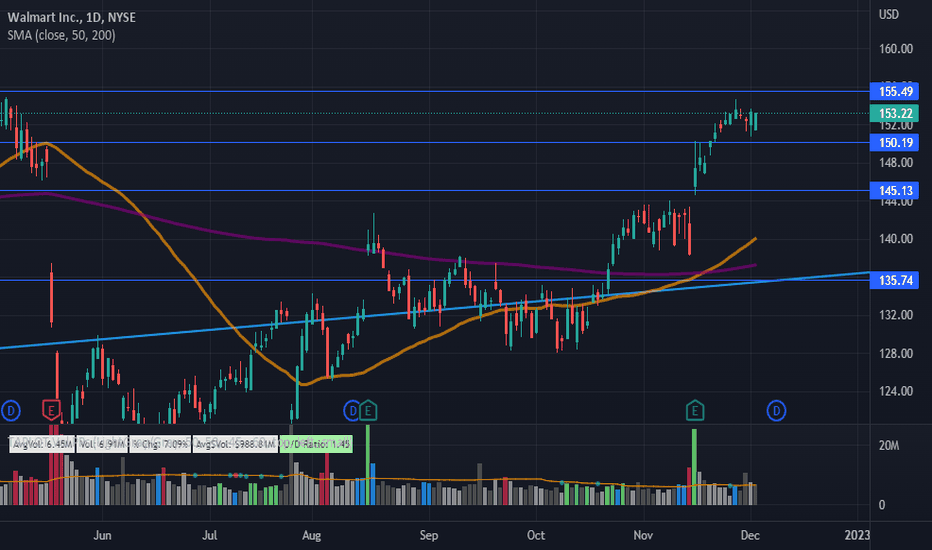Click the AvgSVol: $988.81M label
The width and height of the screenshot is (932, 550).
[x=235, y=444]
